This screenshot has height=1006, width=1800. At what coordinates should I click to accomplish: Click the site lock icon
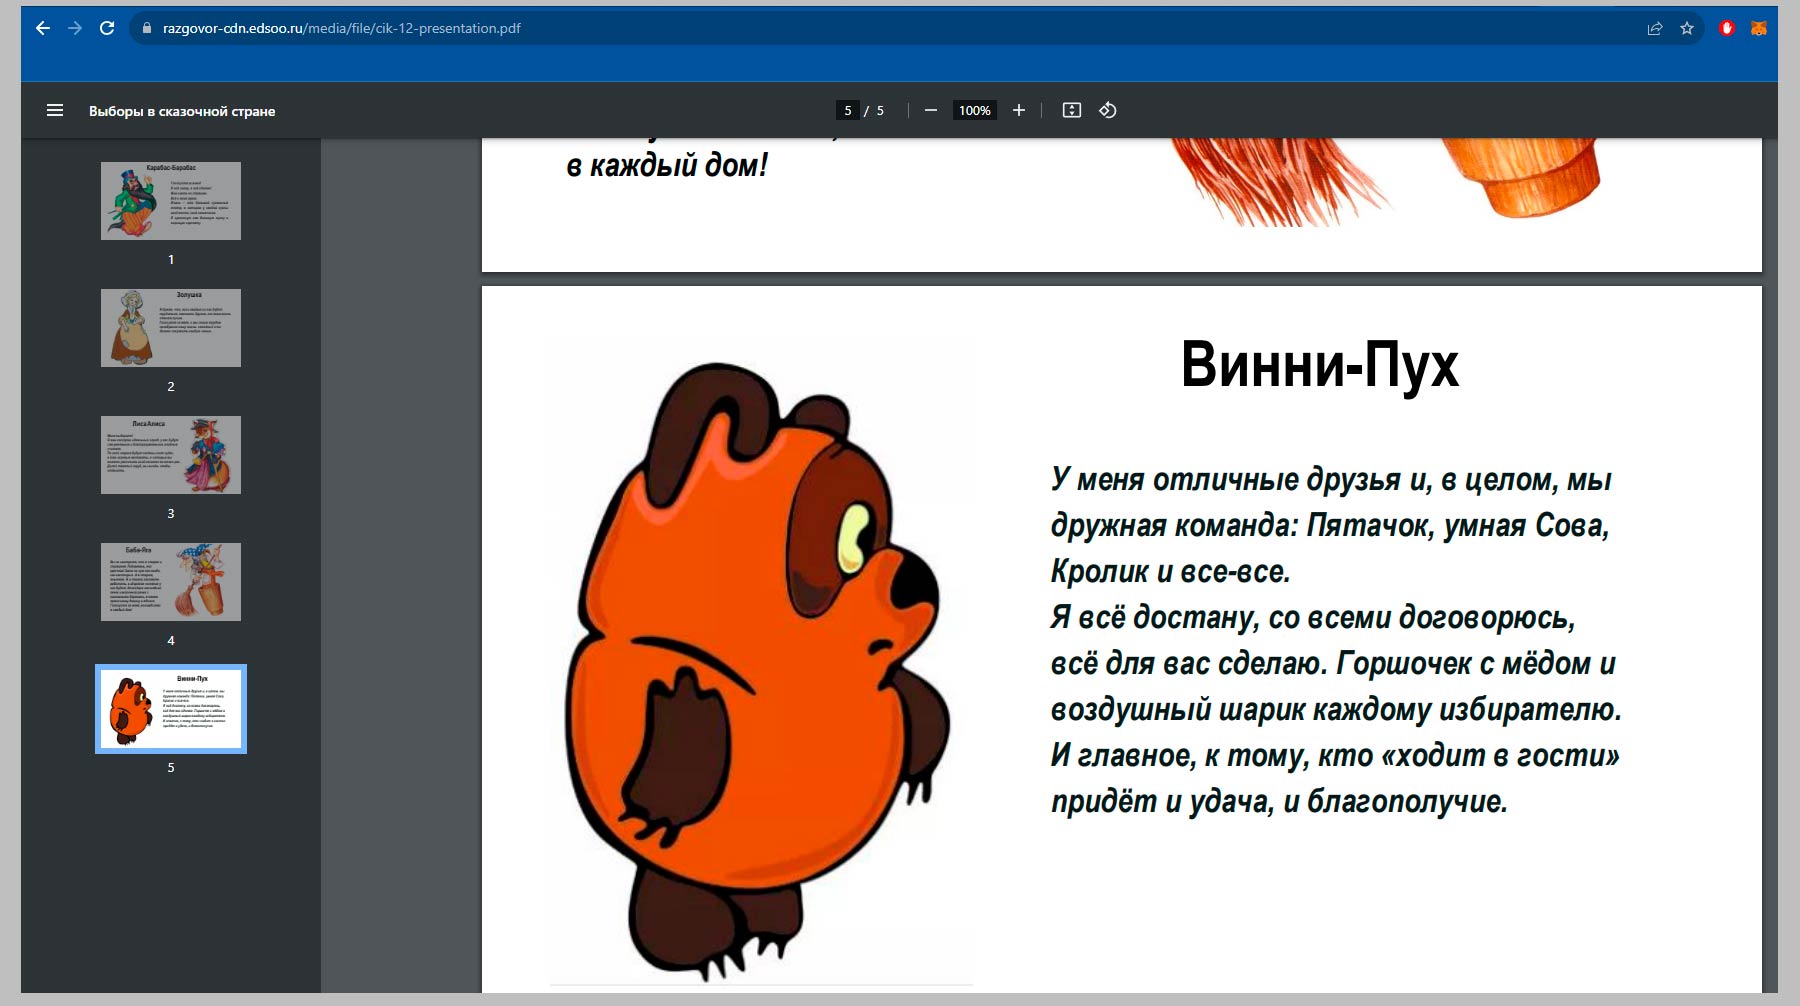(147, 28)
